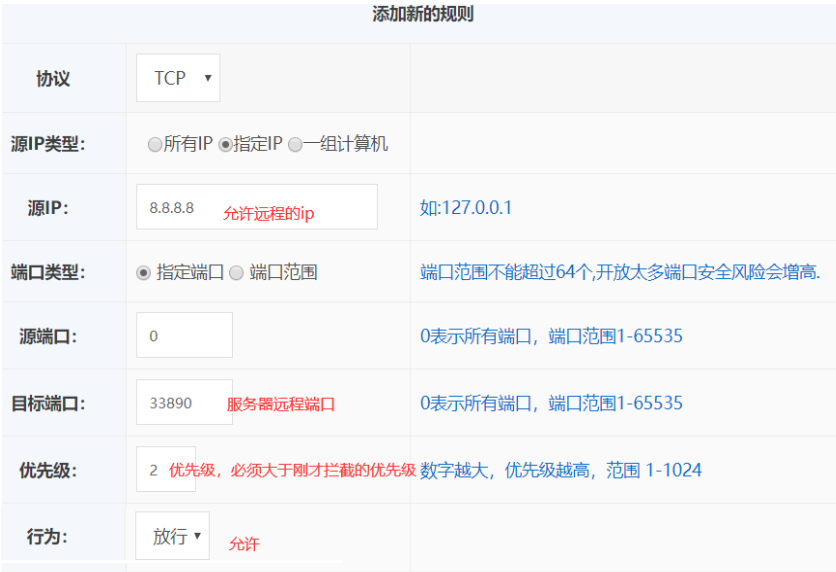The height and width of the screenshot is (572, 836).
Task: Click the red 服务器远程端口 annotation
Action: (281, 404)
